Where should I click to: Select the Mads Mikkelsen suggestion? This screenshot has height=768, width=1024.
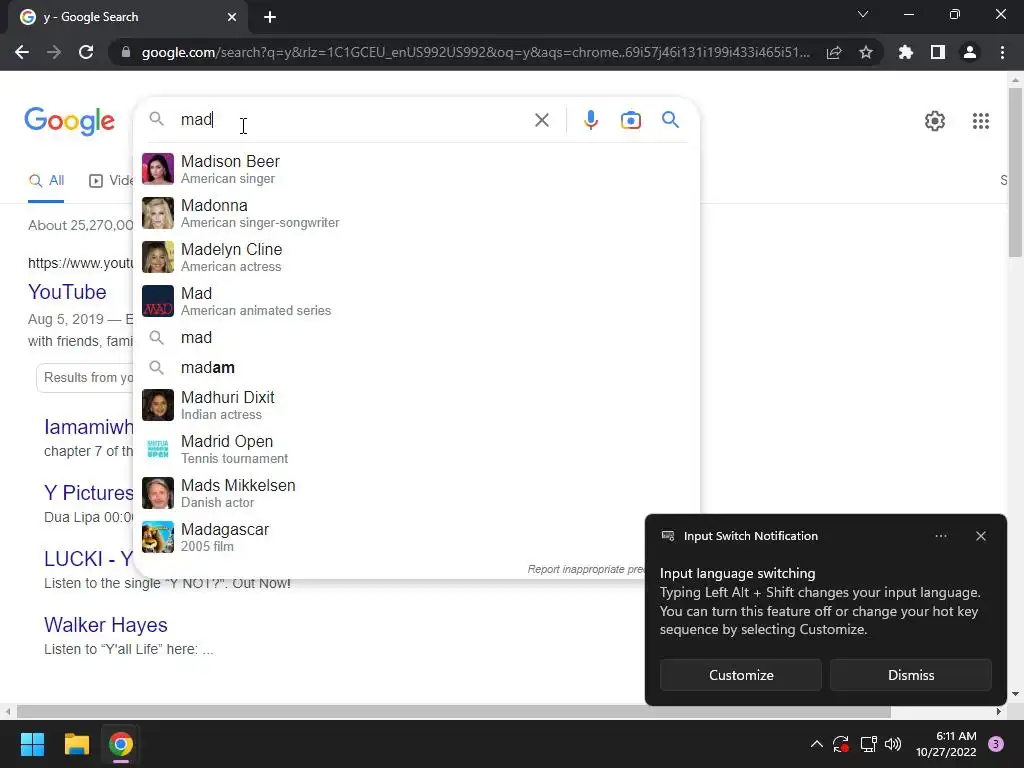click(416, 493)
